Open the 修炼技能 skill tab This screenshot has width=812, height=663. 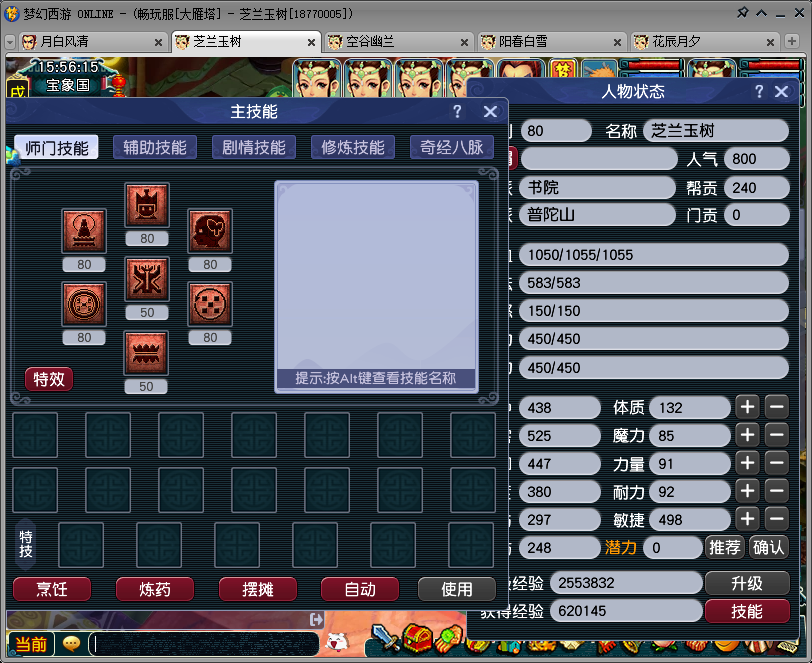[x=353, y=148]
